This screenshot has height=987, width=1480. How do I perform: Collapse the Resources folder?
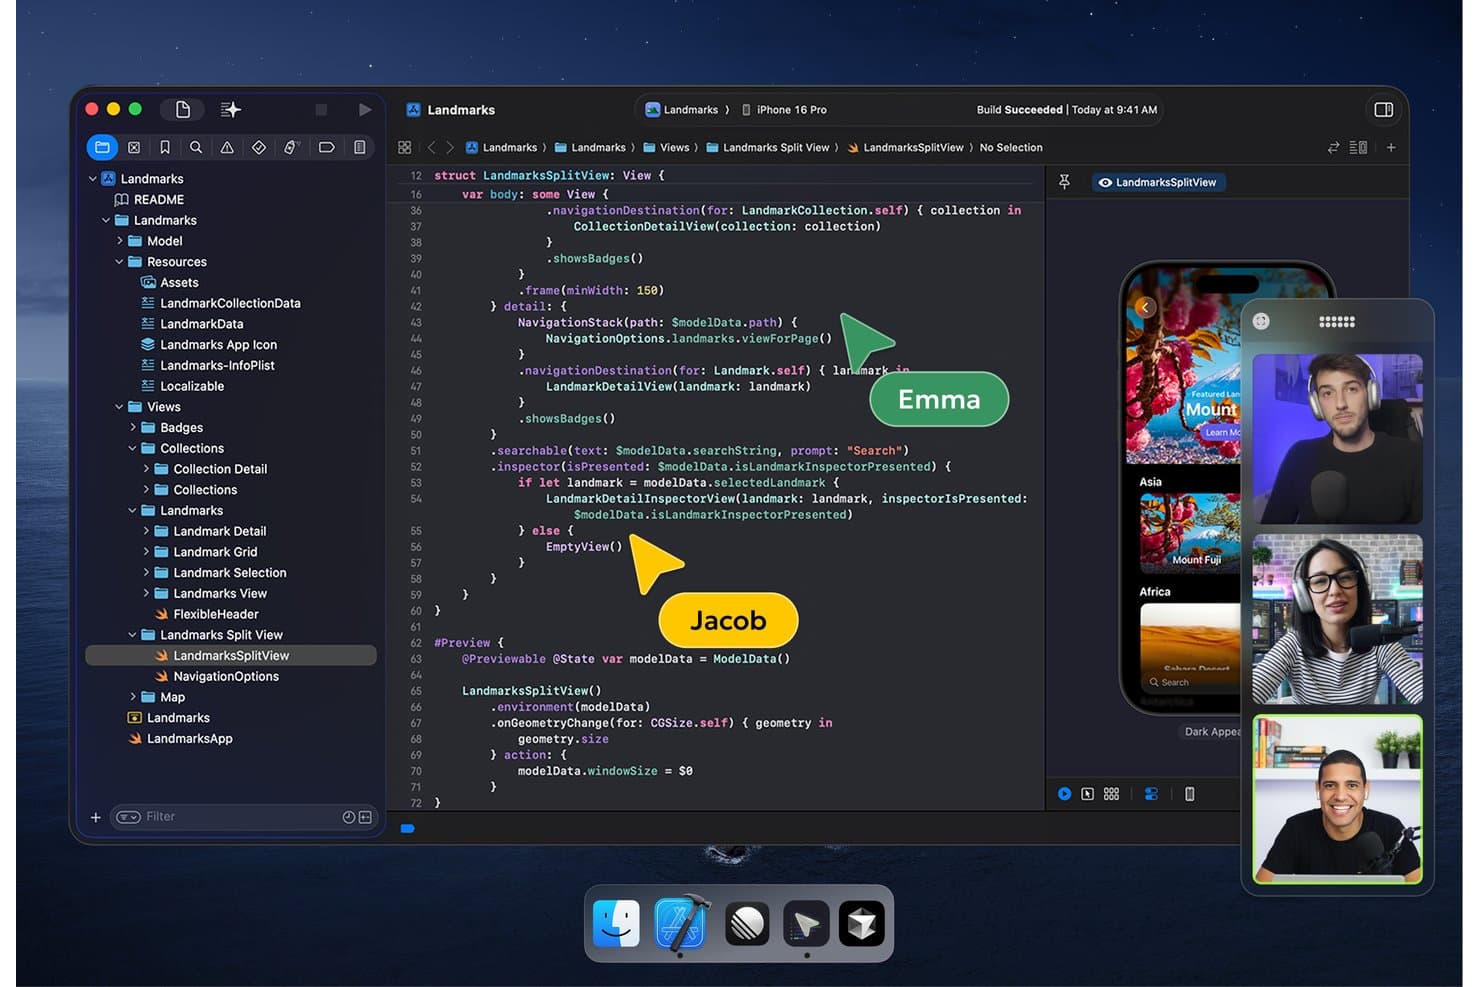click(x=119, y=262)
